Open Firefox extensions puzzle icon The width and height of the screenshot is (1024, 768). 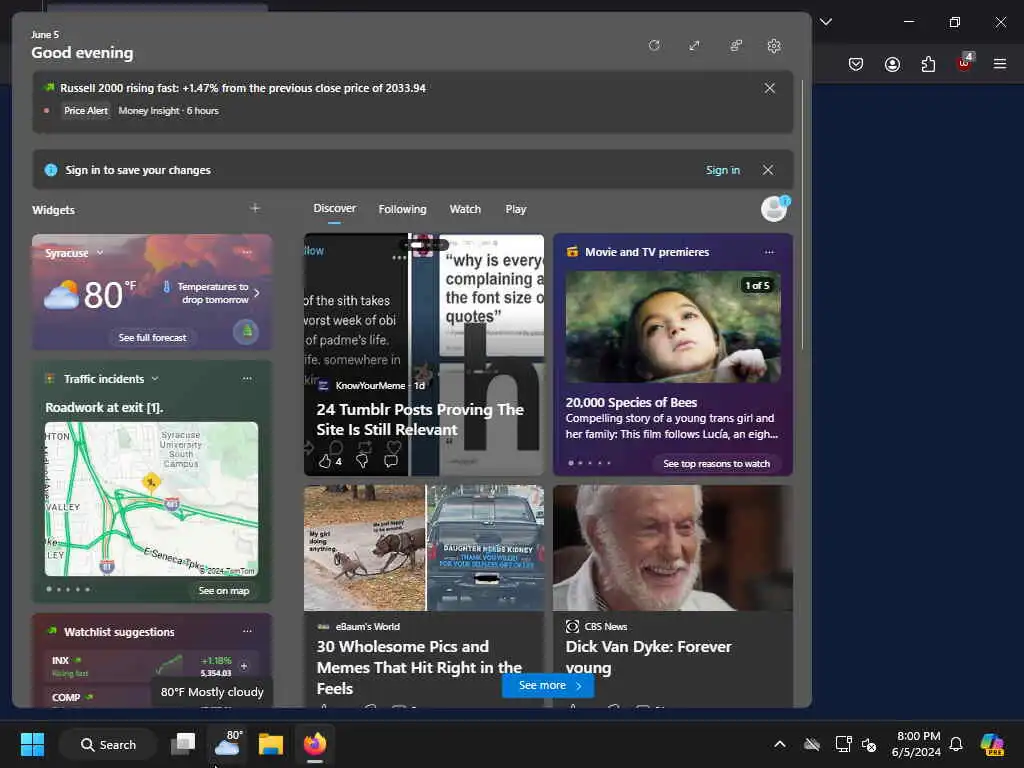928,64
